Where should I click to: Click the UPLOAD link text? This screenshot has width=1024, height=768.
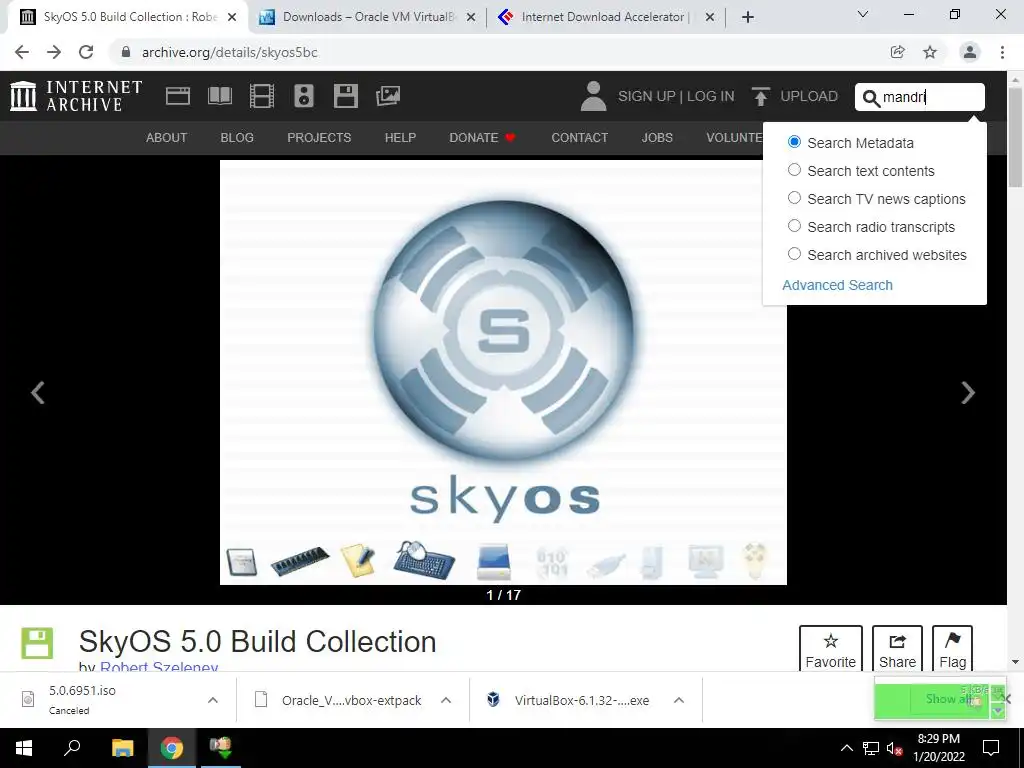tap(809, 97)
